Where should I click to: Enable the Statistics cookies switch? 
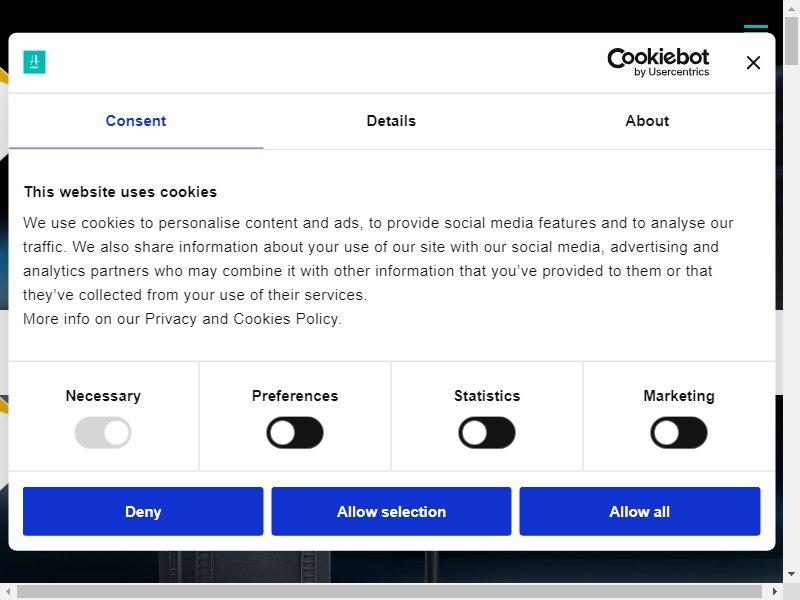[487, 433]
